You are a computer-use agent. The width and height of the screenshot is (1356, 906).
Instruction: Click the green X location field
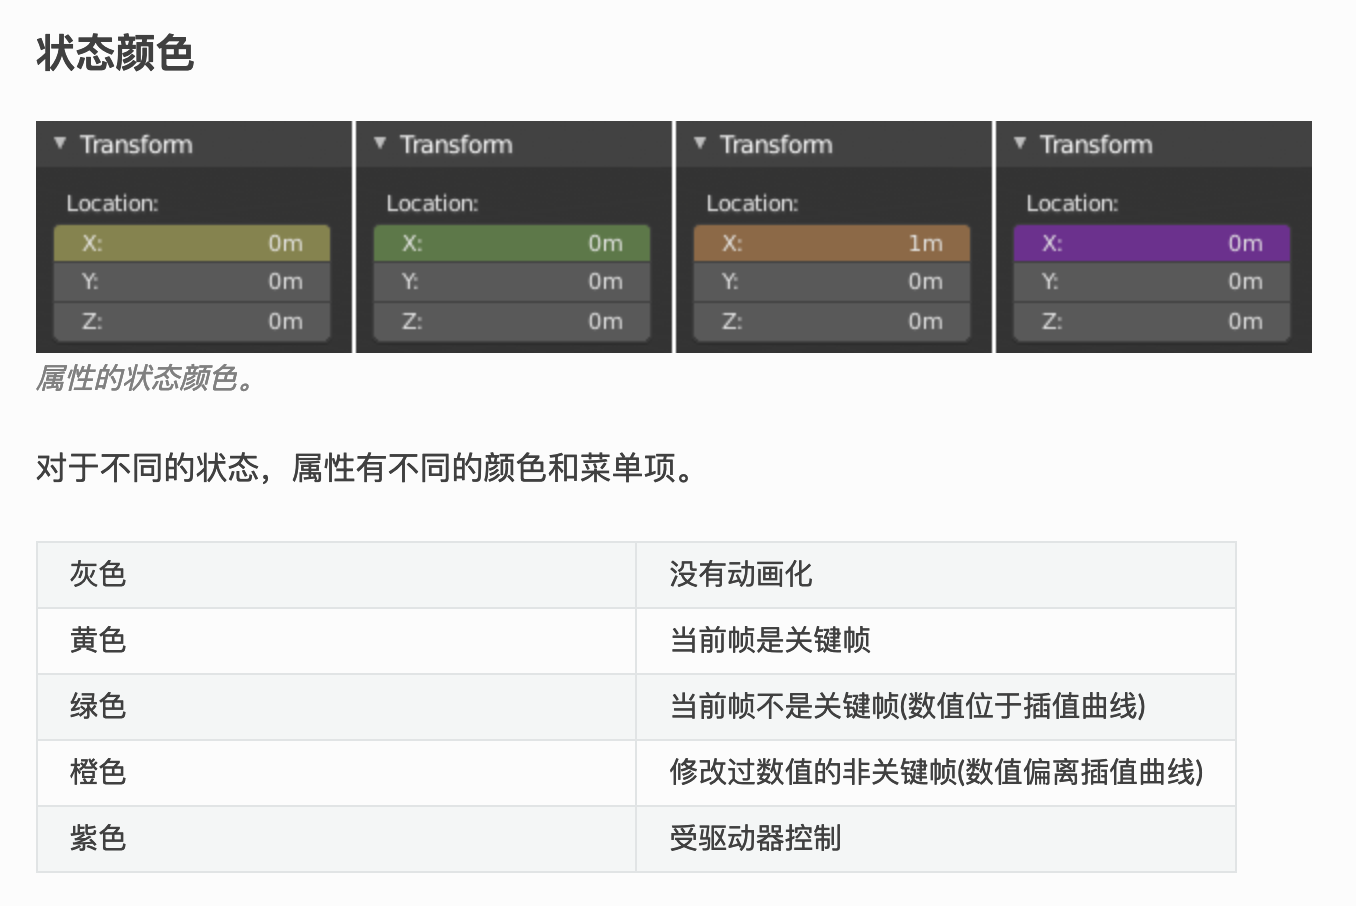pyautogui.click(x=511, y=243)
